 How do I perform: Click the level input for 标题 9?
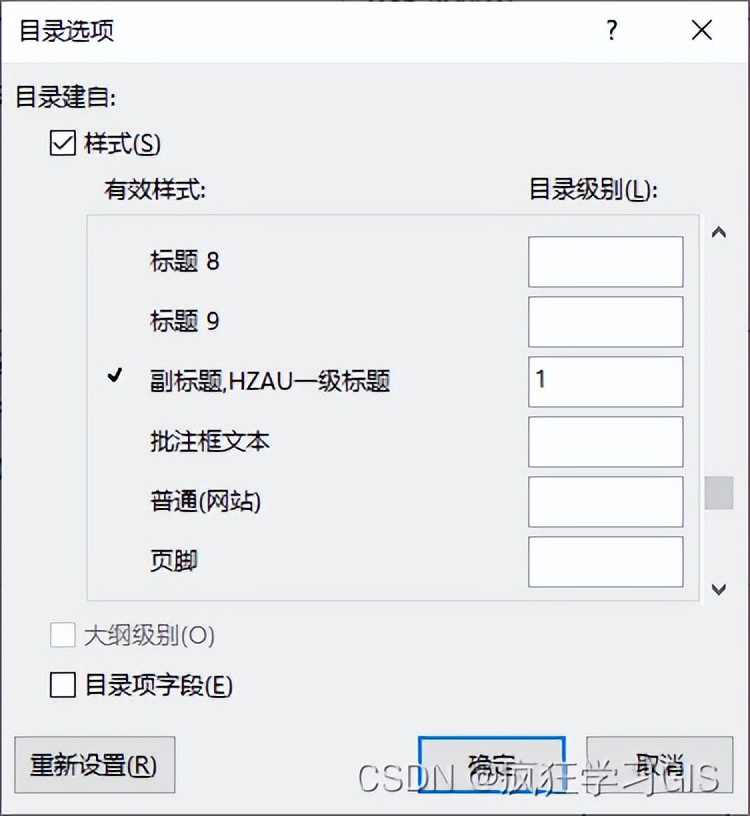pyautogui.click(x=605, y=321)
